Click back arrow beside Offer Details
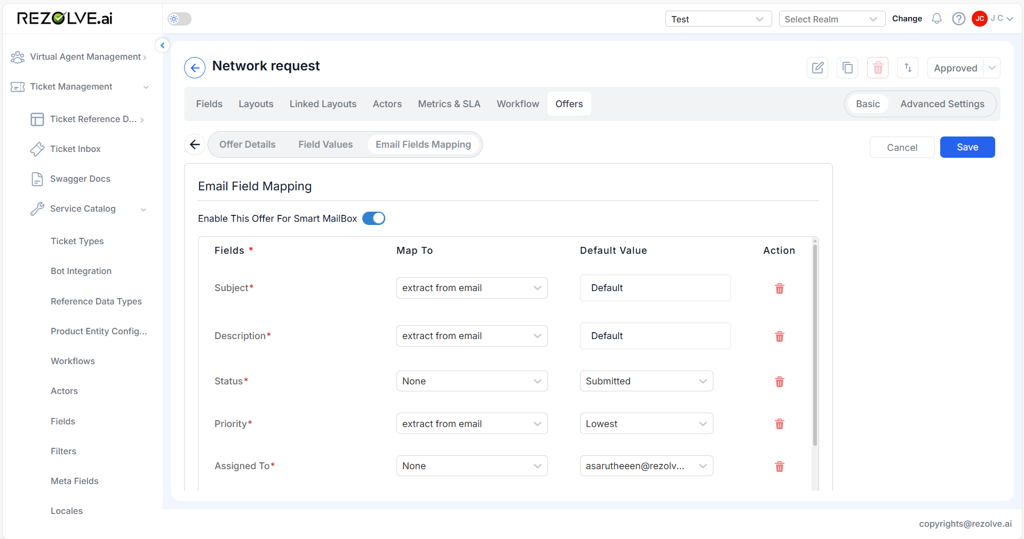Image resolution: width=1024 pixels, height=539 pixels. pos(195,144)
